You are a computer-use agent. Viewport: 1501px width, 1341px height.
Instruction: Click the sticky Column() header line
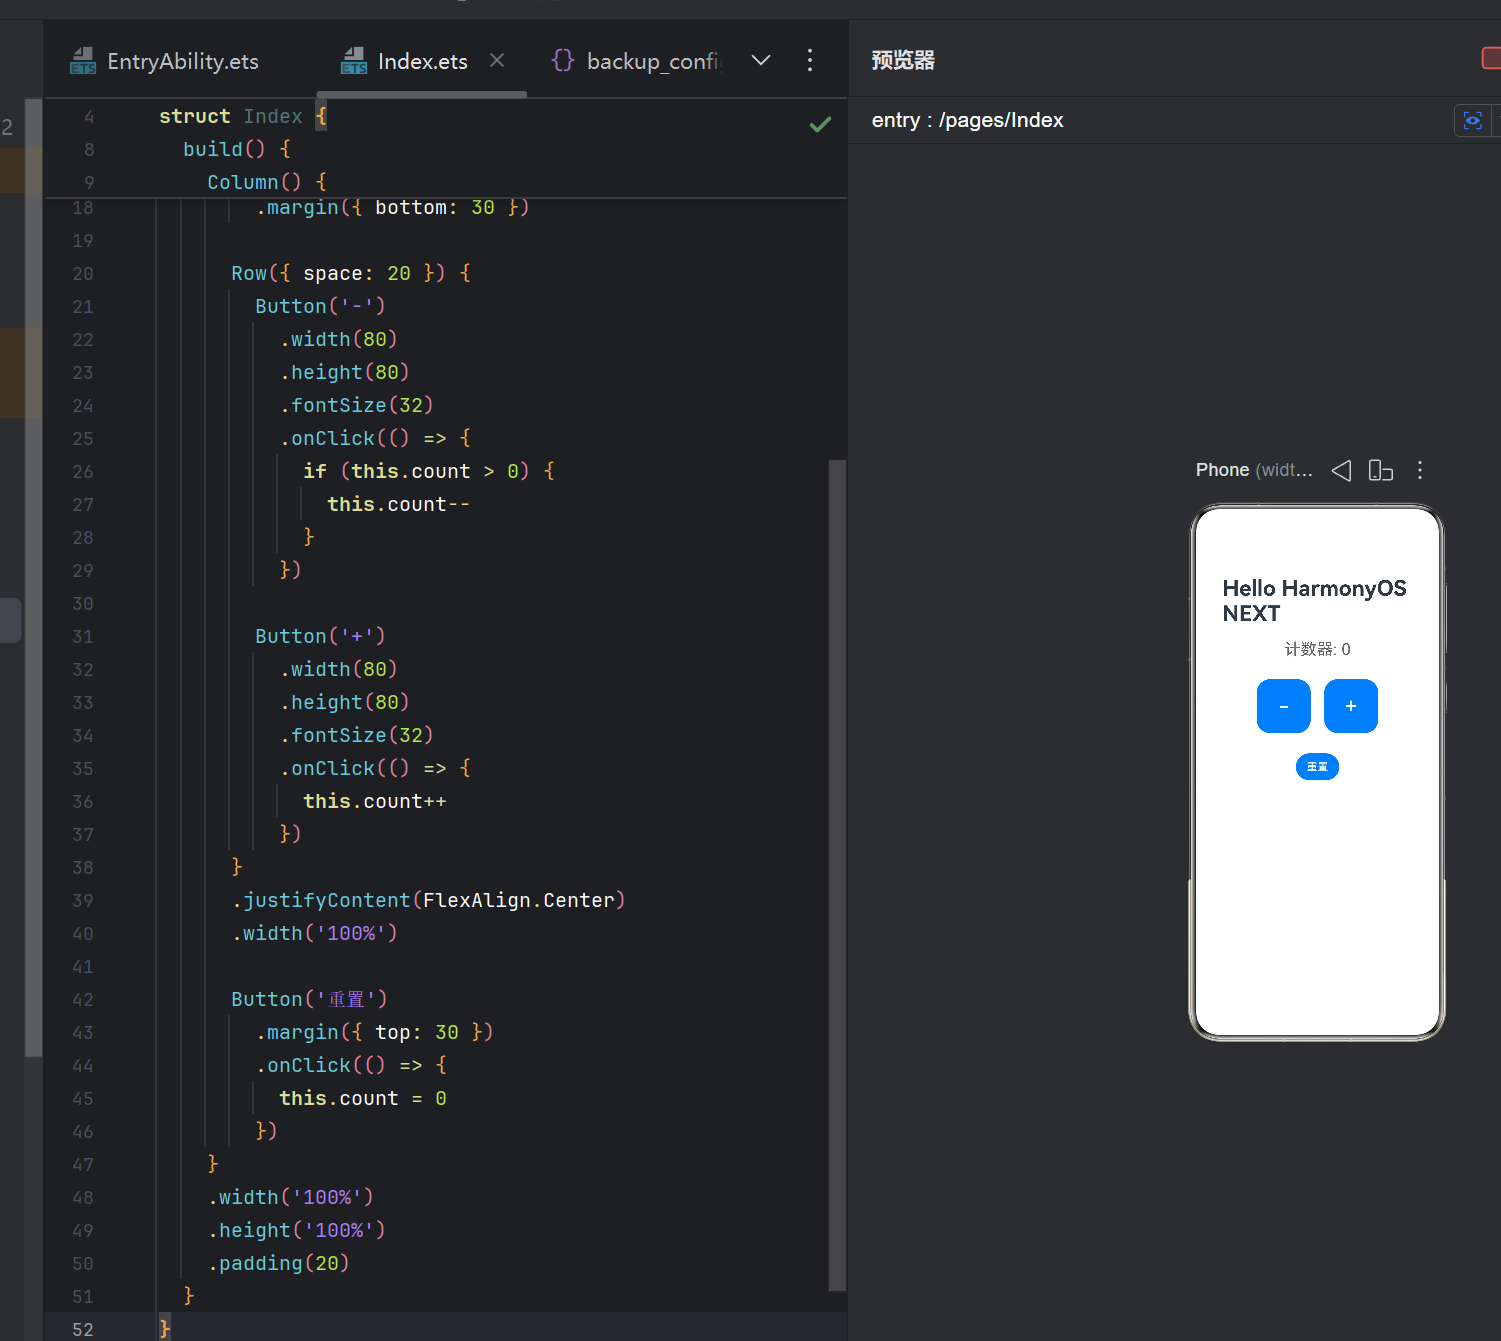(267, 182)
